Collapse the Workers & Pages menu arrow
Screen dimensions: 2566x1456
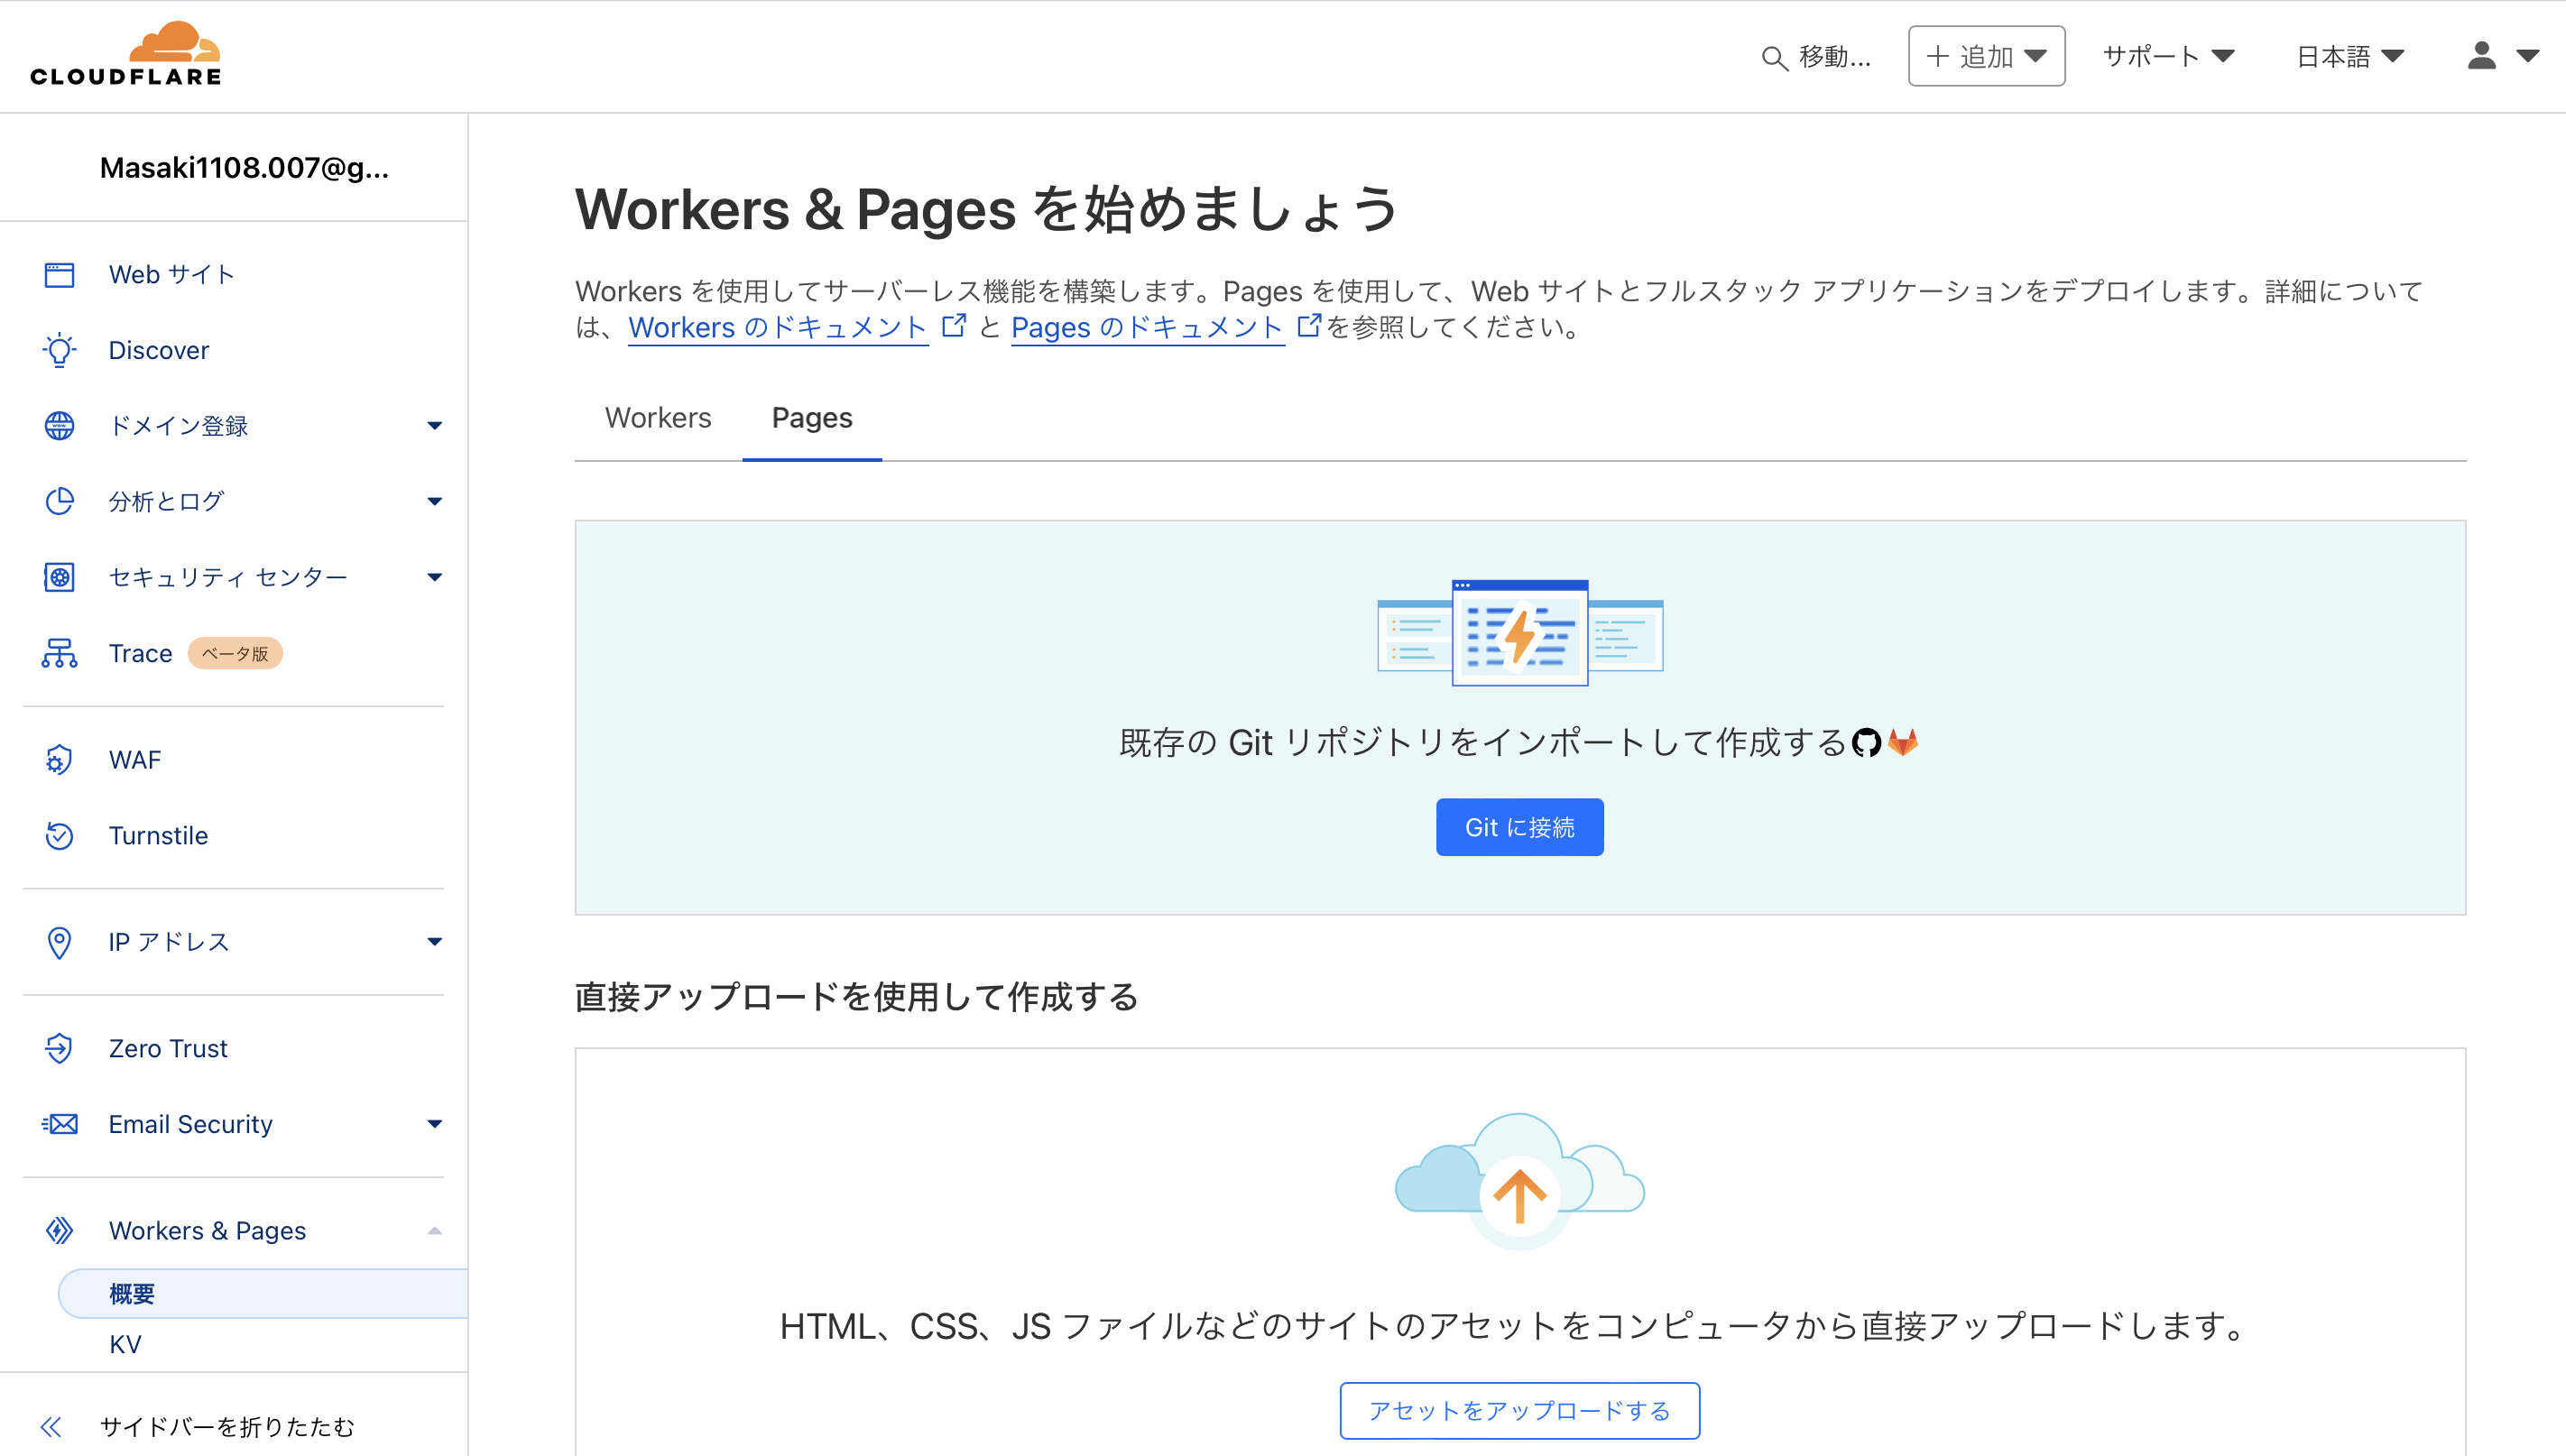tap(434, 1230)
